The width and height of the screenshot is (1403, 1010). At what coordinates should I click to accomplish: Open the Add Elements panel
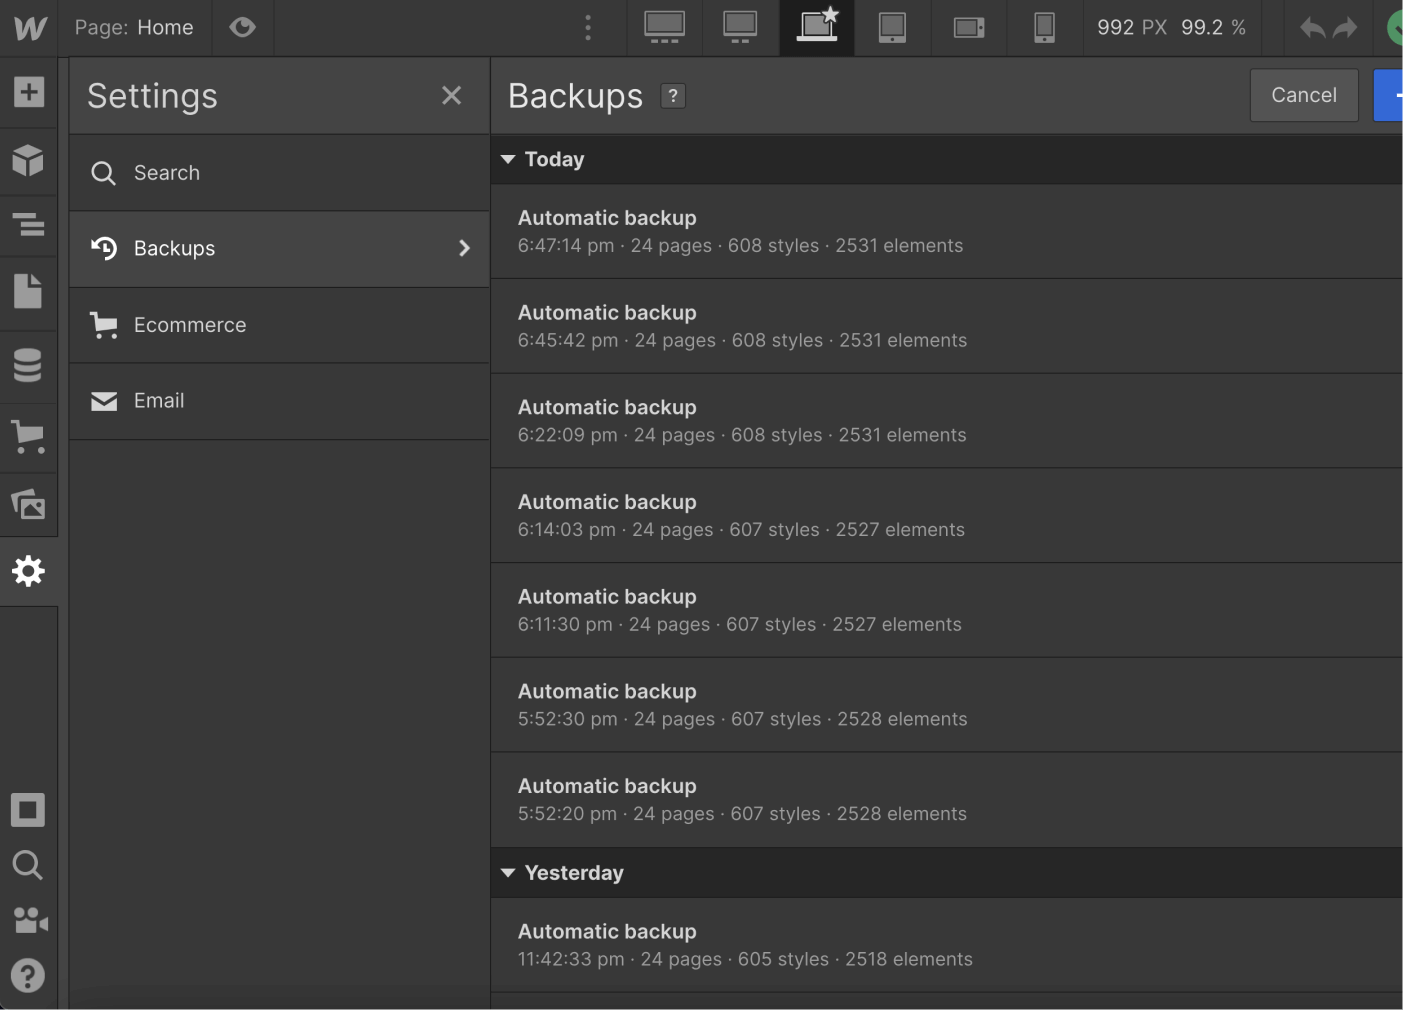[x=29, y=92]
